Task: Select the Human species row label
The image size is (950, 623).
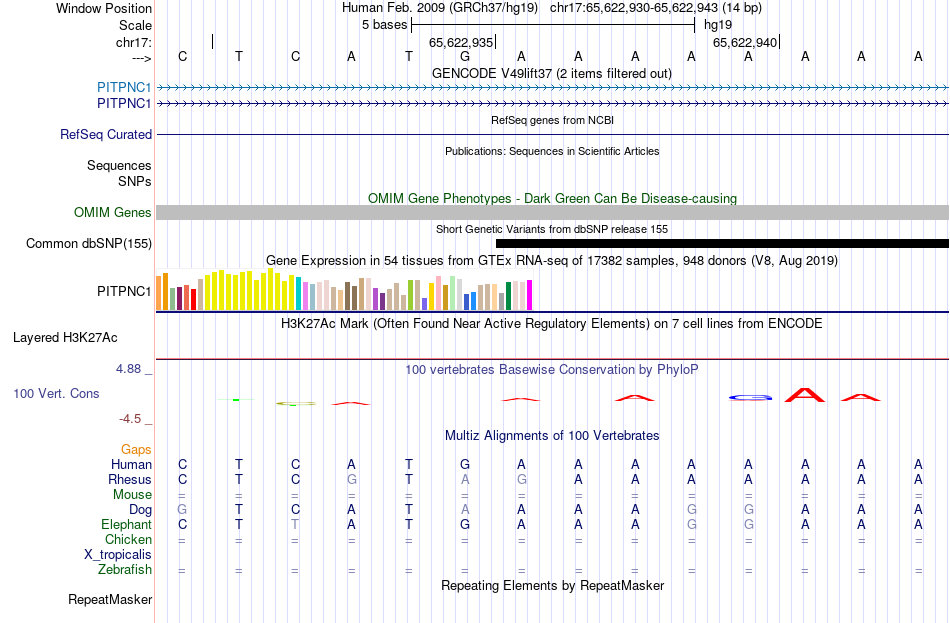Action: (131, 465)
